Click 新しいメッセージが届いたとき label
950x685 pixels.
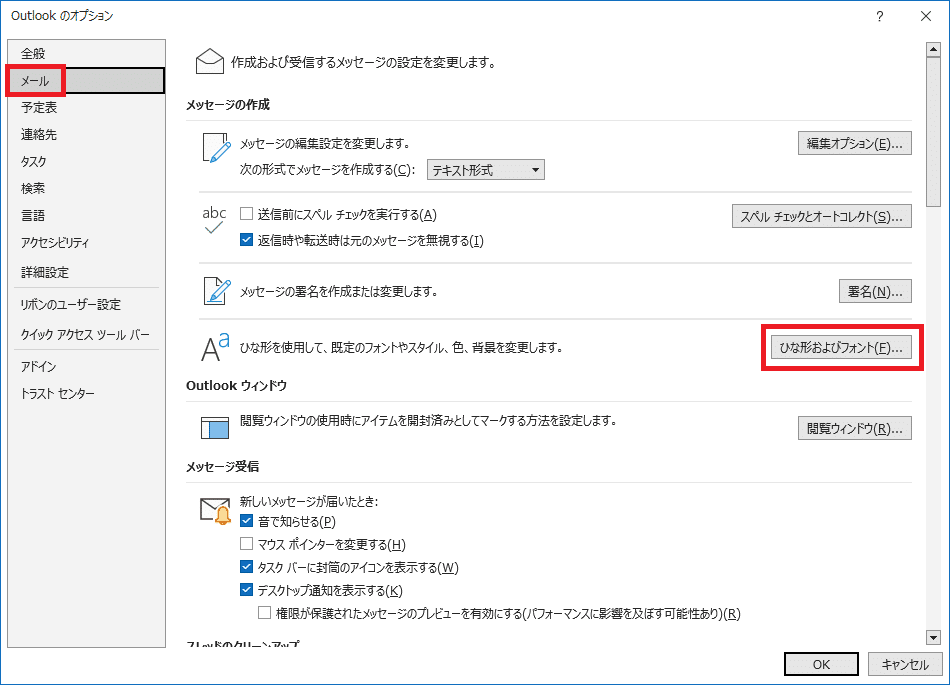(x=309, y=501)
